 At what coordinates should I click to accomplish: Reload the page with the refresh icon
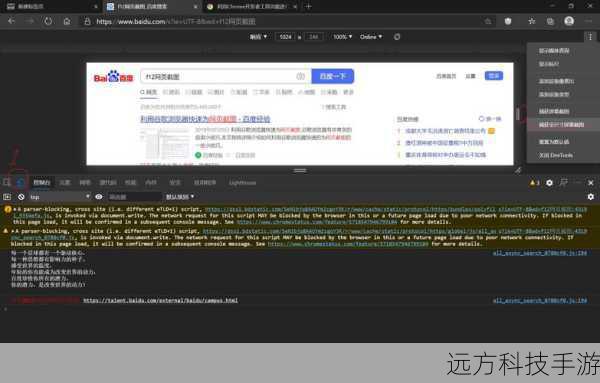48,21
